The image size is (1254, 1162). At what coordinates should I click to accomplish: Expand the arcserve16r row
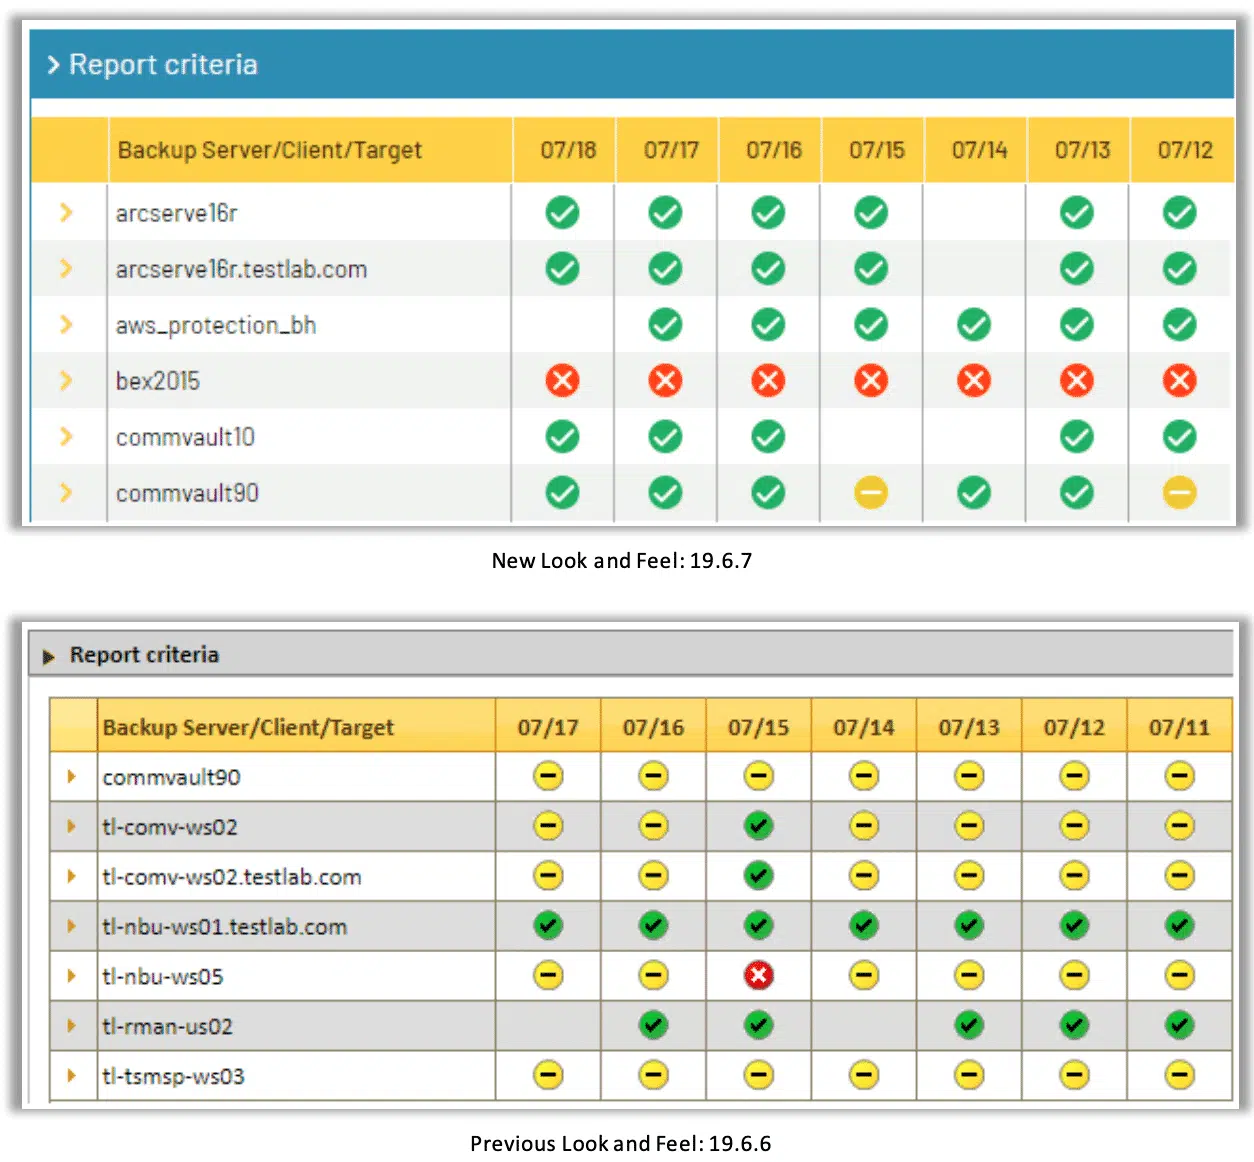click(x=66, y=212)
